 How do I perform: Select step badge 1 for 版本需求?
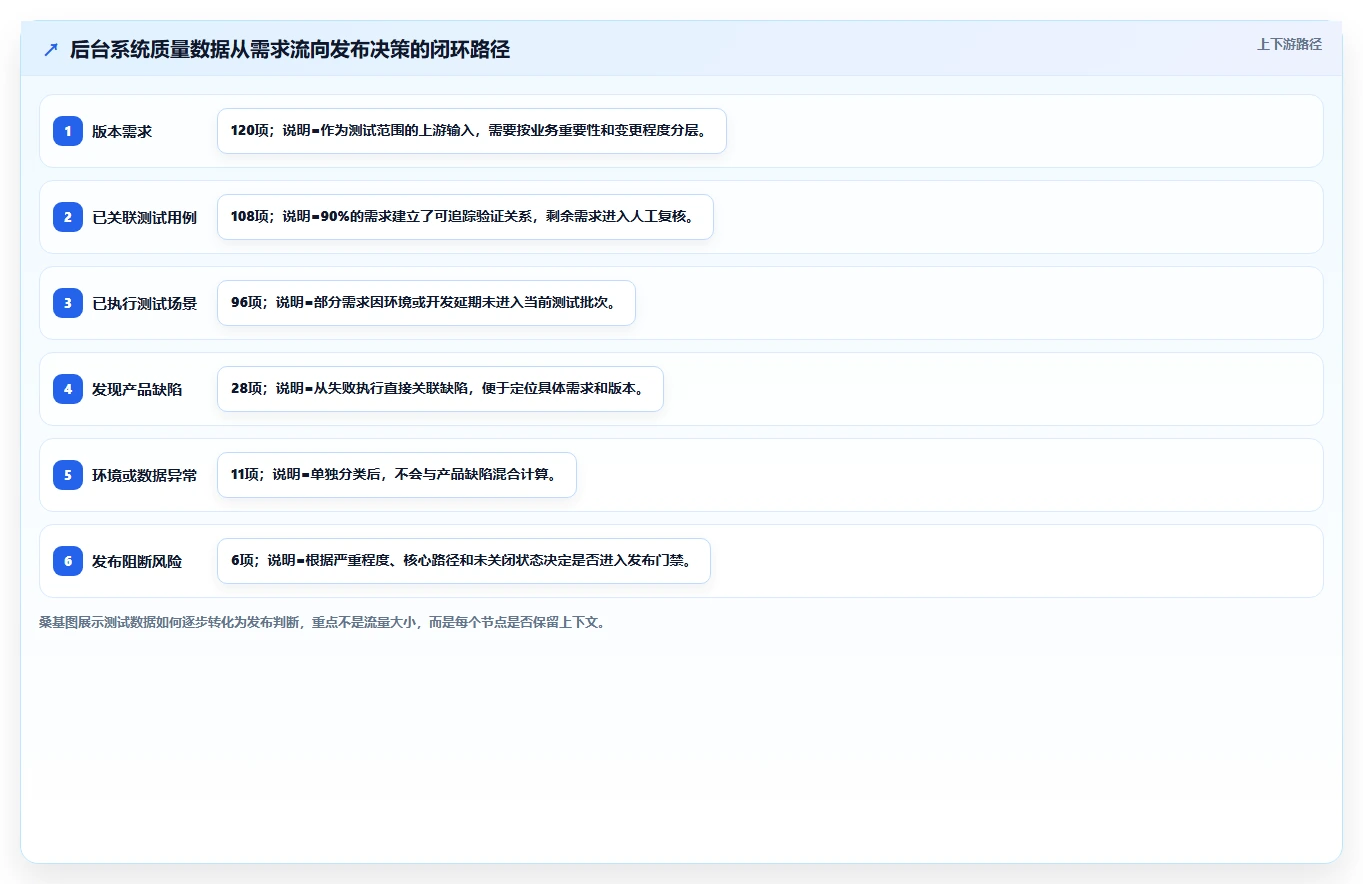pos(68,131)
